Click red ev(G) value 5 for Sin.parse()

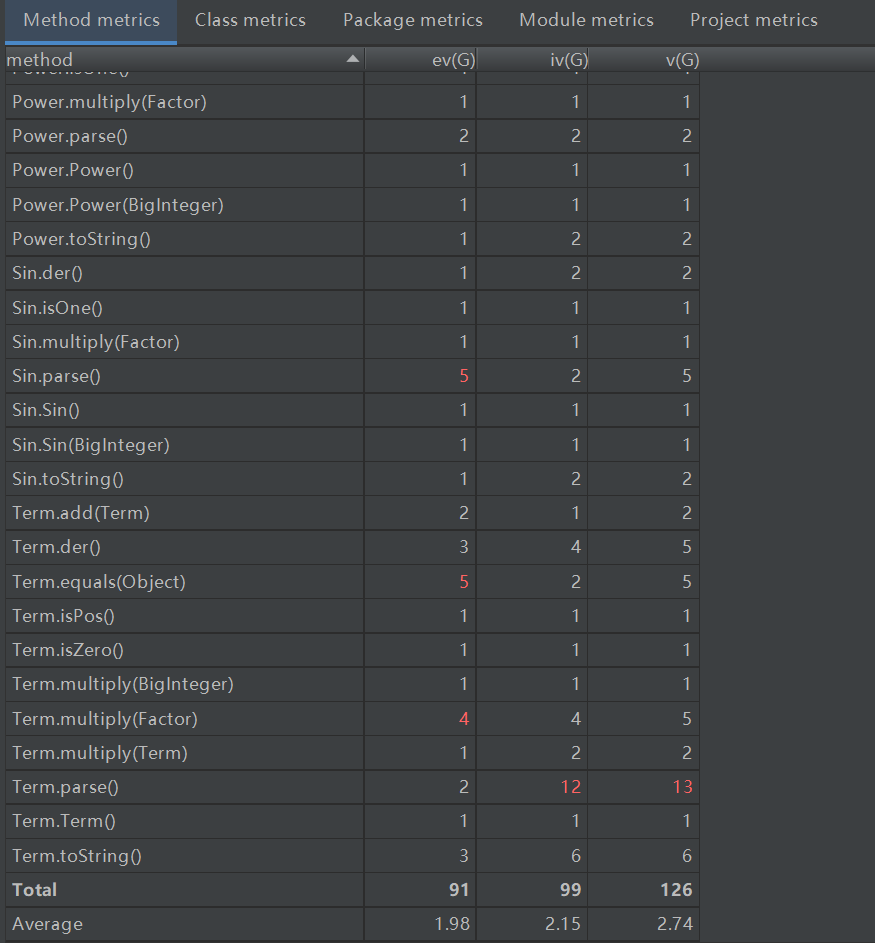pos(464,376)
